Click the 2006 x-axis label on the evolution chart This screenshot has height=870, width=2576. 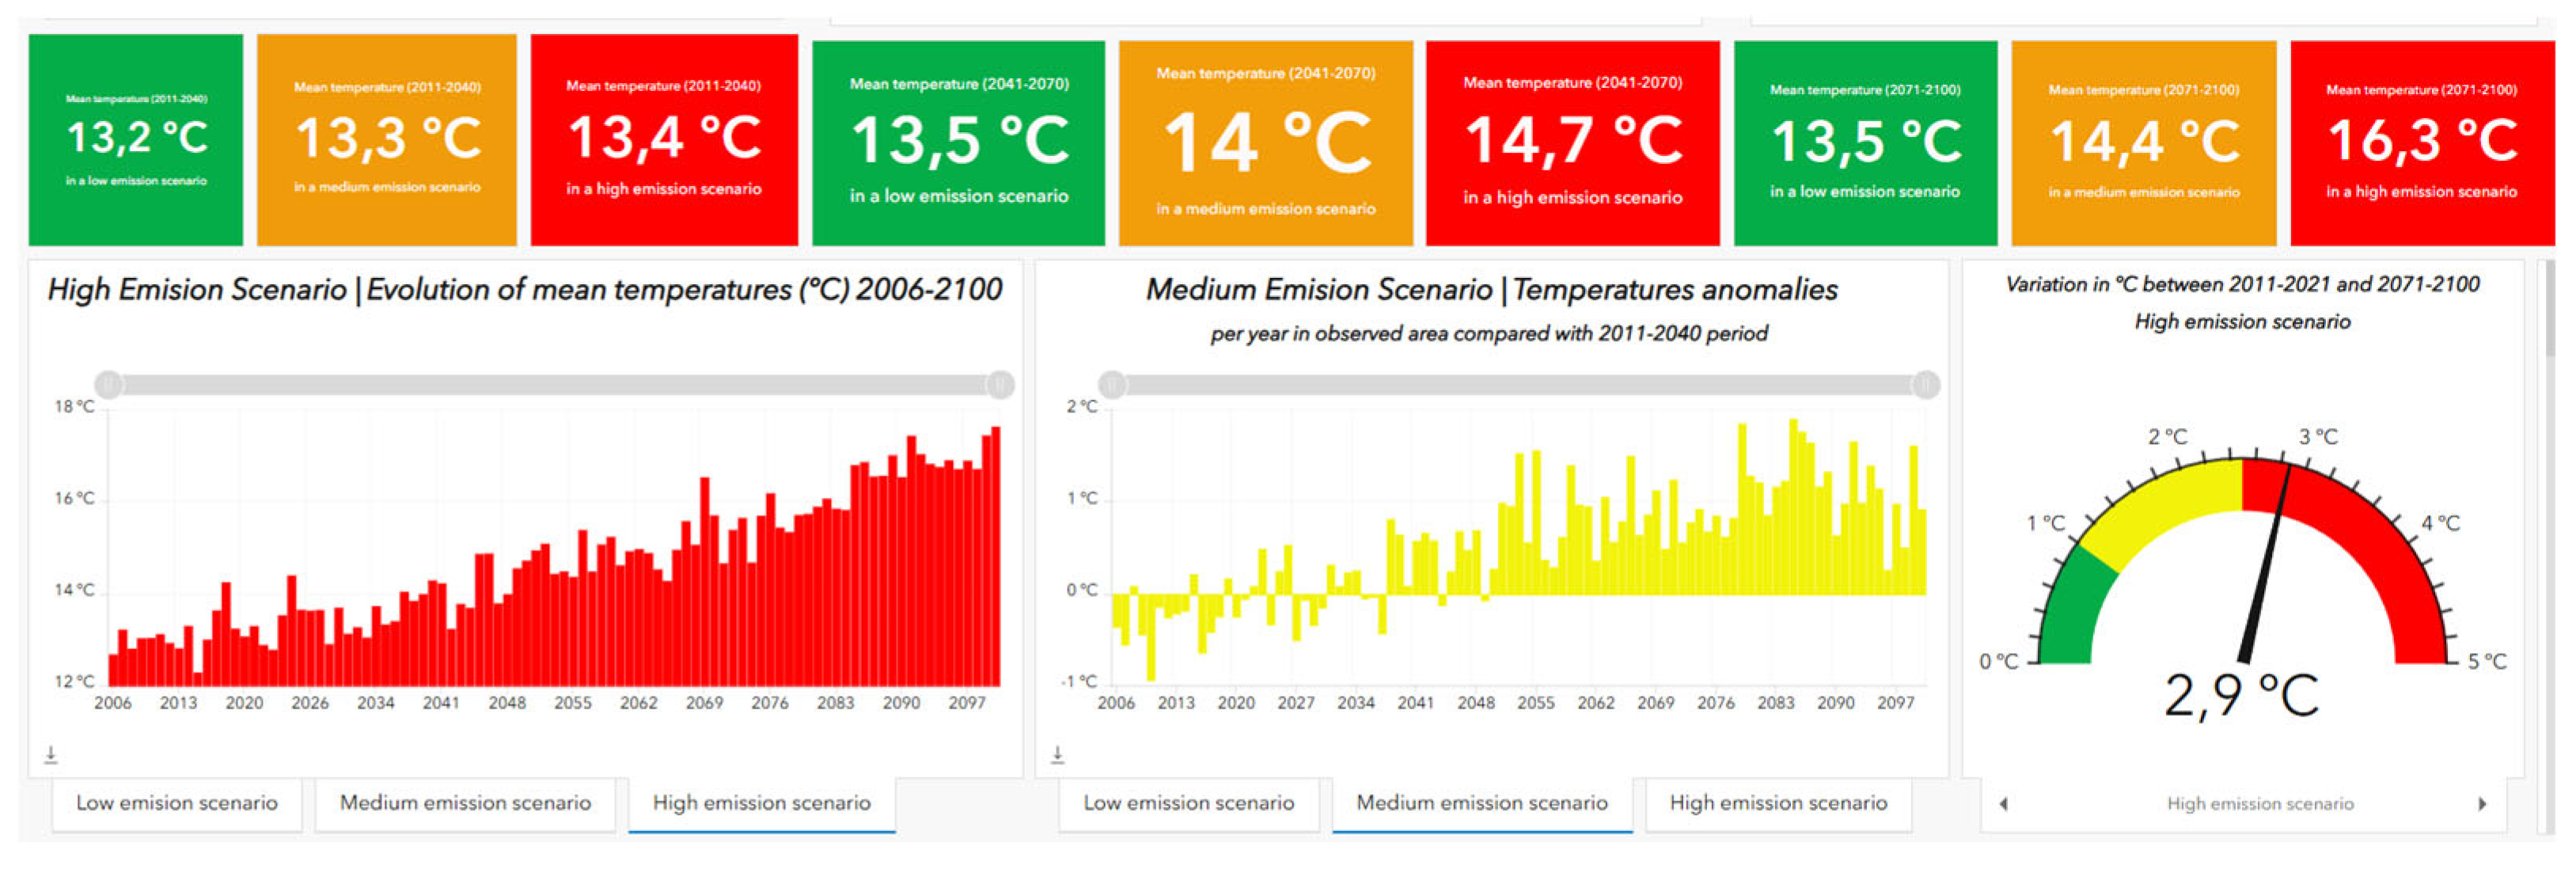tap(113, 703)
